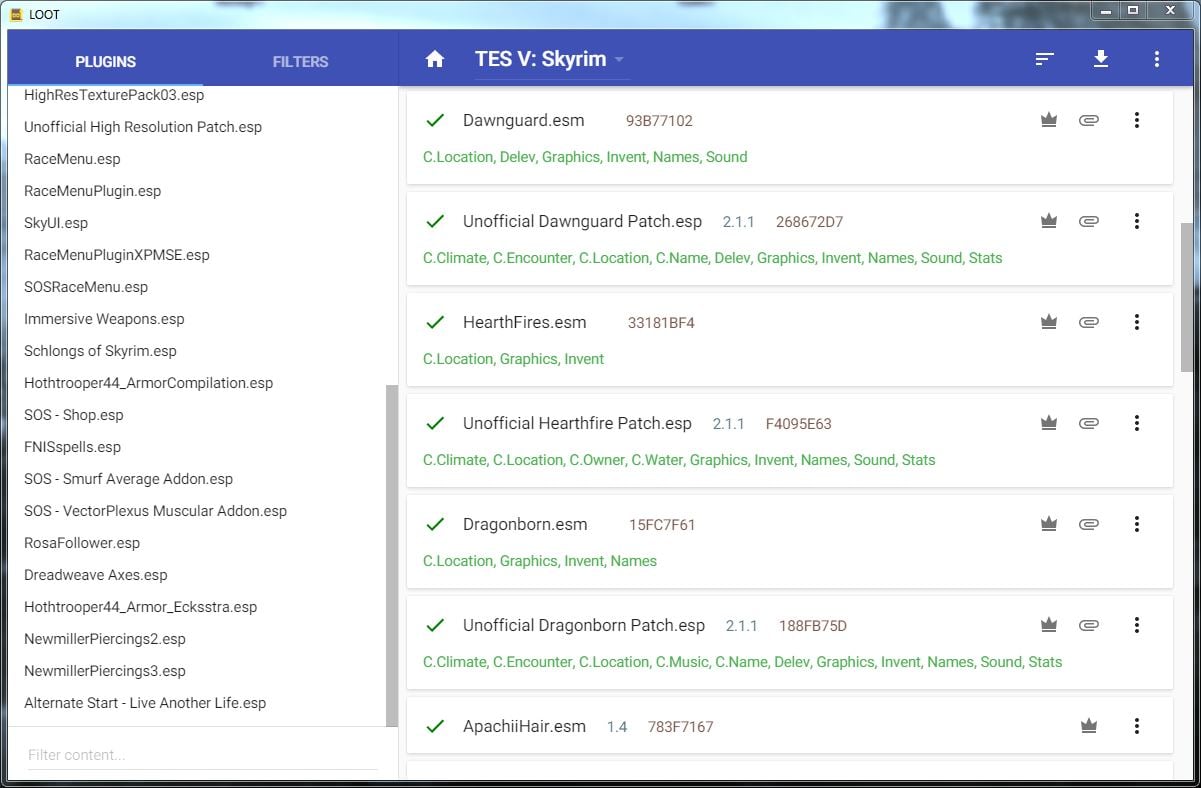Select NewmillerPiercings3.esp in sidebar
The width and height of the screenshot is (1201, 788).
[105, 671]
